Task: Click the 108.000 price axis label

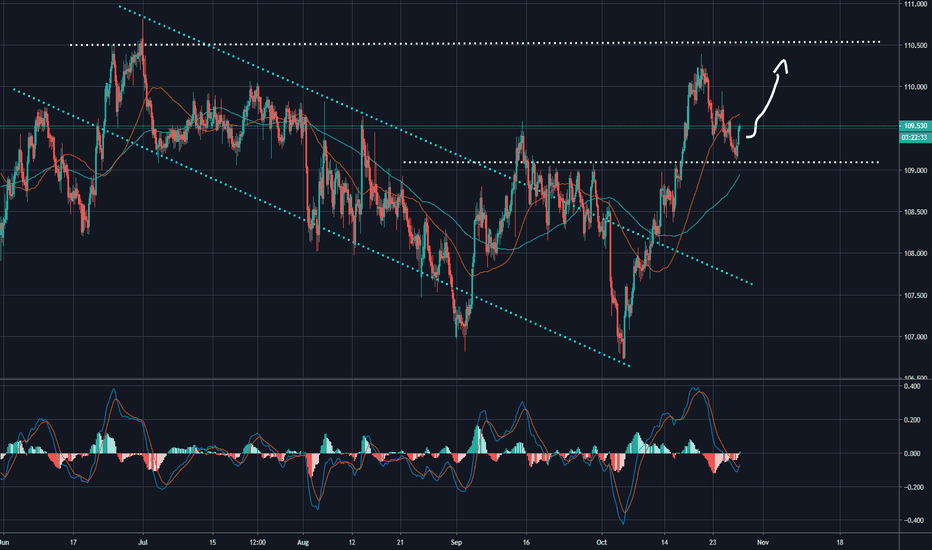Action: click(915, 254)
